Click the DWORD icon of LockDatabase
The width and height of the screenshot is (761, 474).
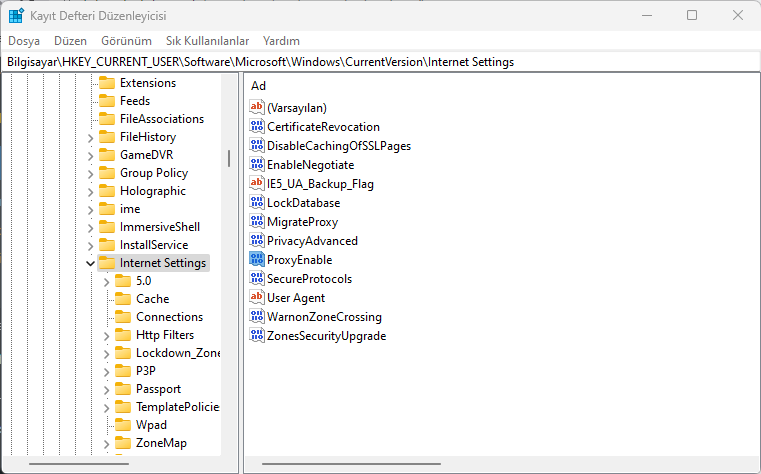point(257,202)
